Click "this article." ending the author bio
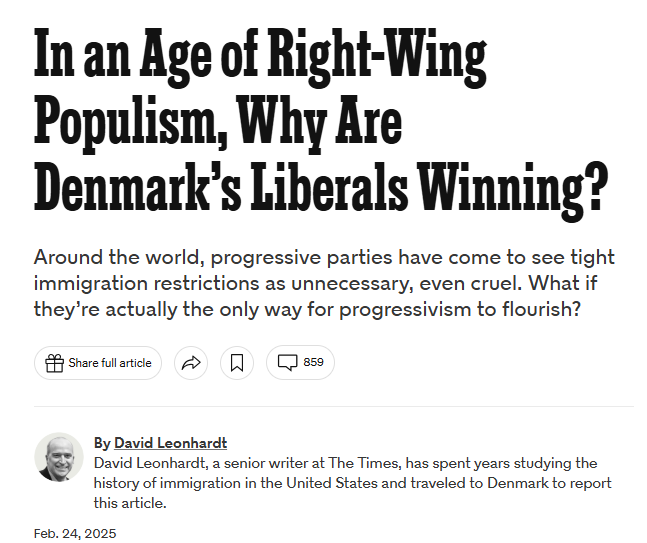 [130, 503]
